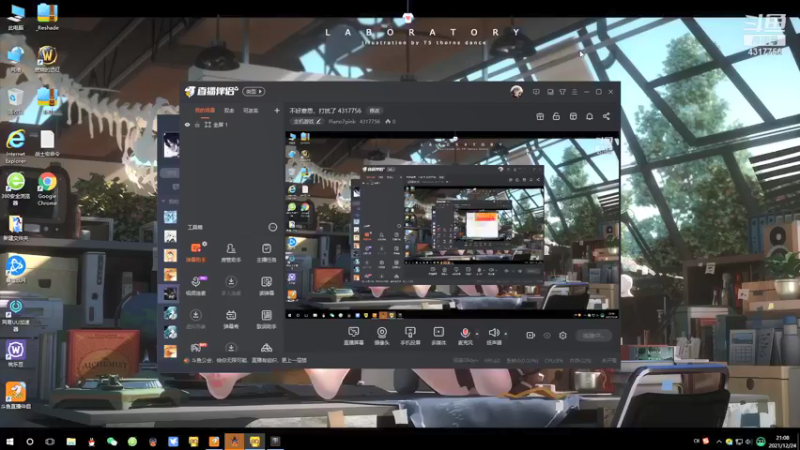Open File Explorer from taskbar
800x450 pixels.
coord(71,441)
